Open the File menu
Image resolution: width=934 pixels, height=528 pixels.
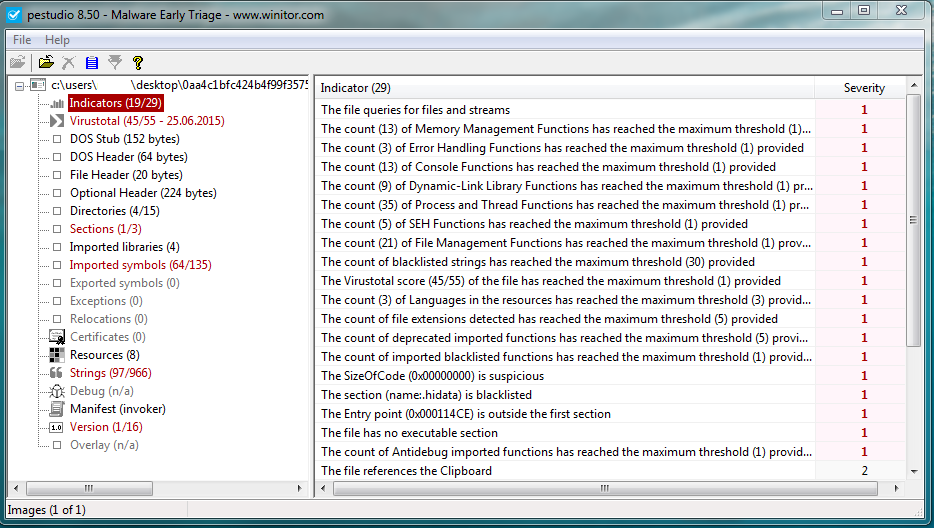coord(22,40)
